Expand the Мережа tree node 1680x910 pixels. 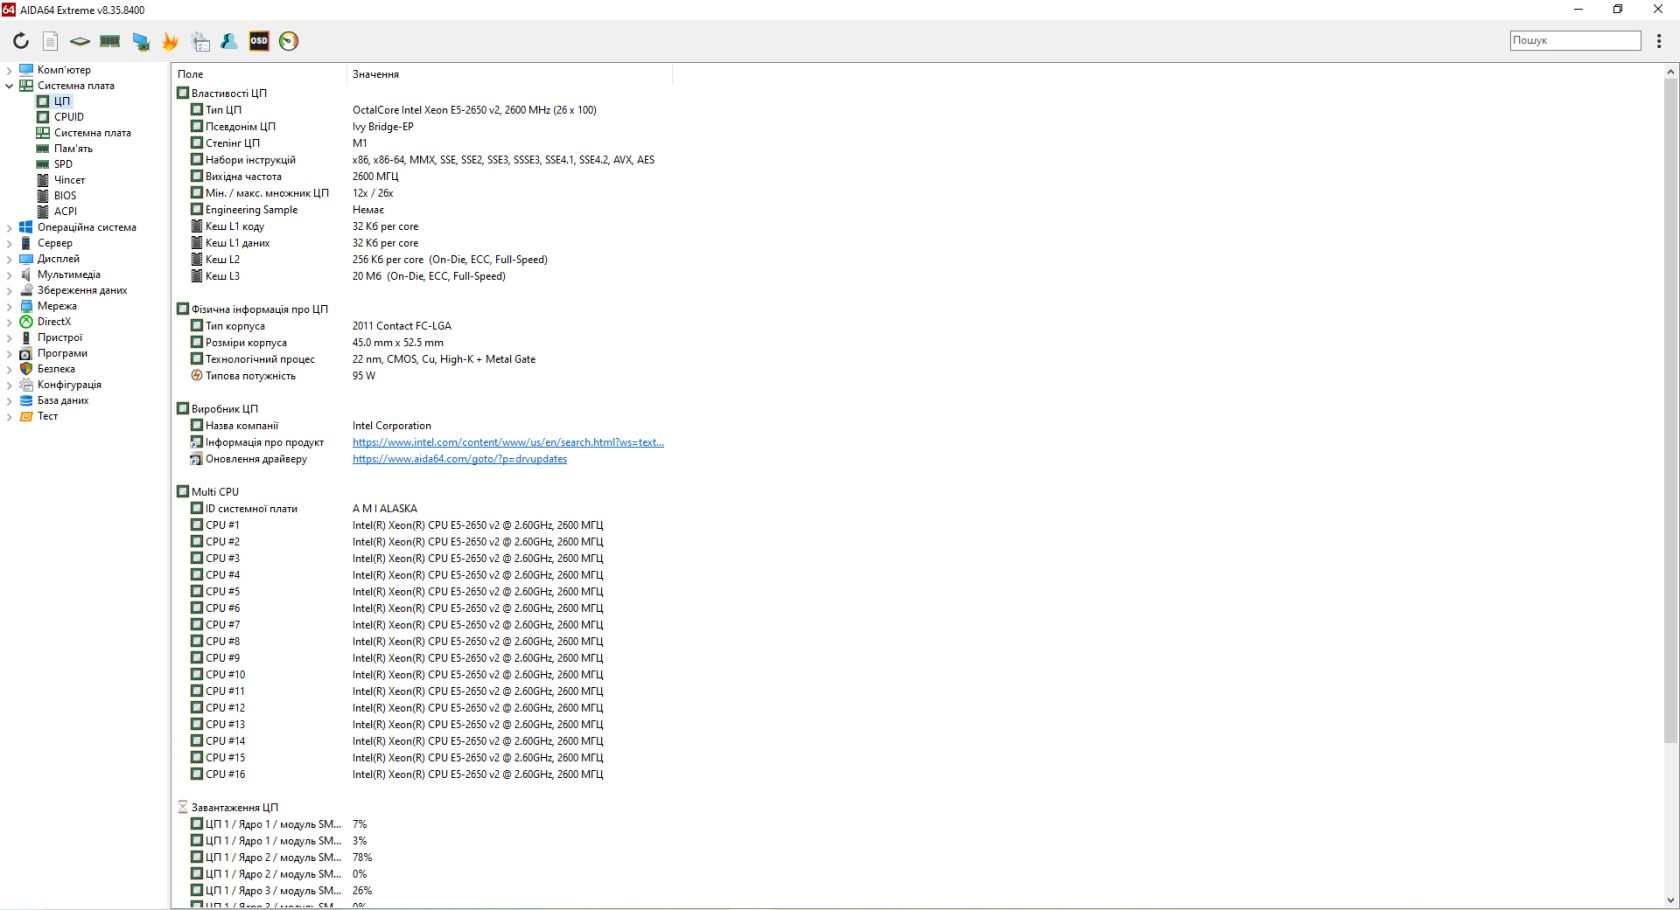click(x=9, y=306)
